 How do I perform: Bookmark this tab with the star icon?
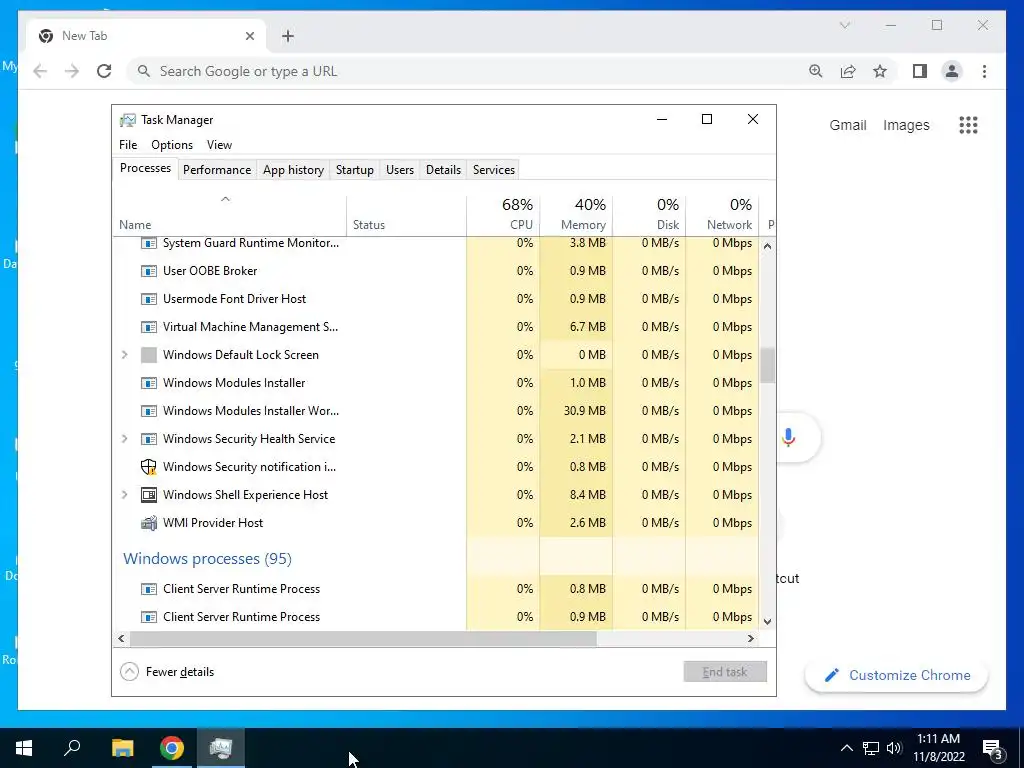pyautogui.click(x=880, y=71)
